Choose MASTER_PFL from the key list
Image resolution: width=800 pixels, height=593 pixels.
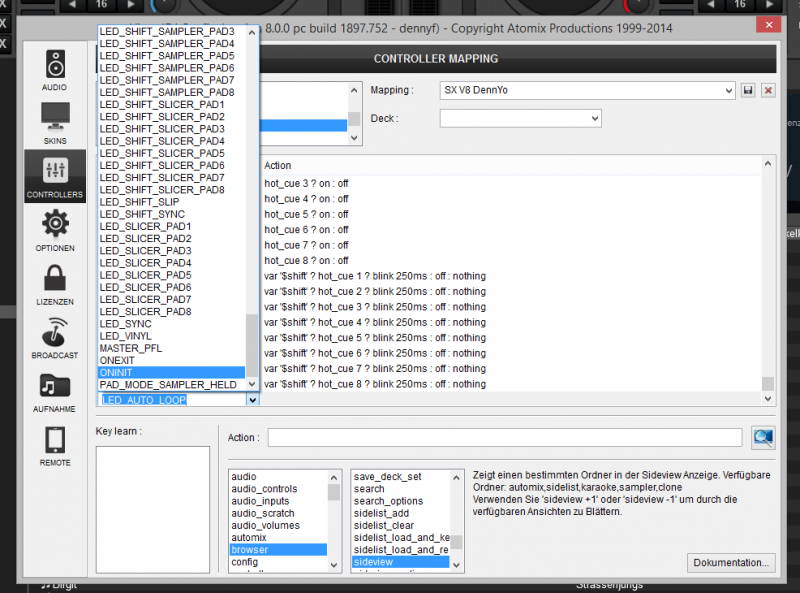pyautogui.click(x=171, y=348)
